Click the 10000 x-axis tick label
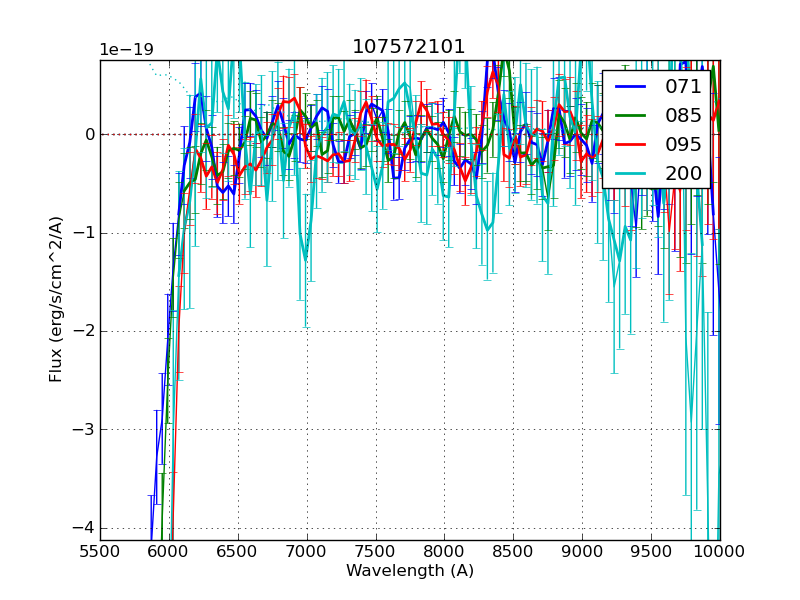Viewport: 800px width, 600px height. coord(720,551)
